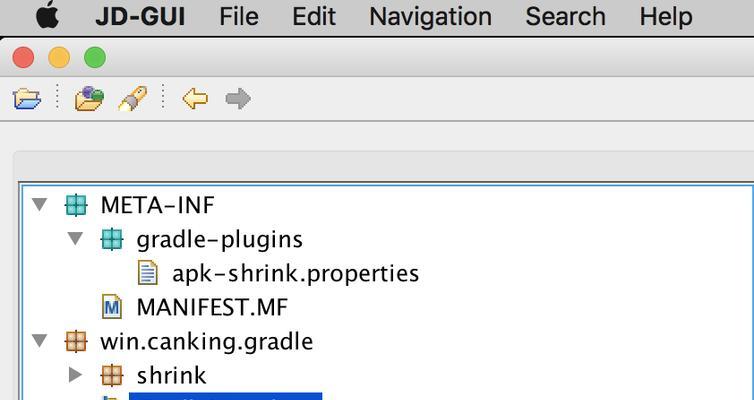This screenshot has width=754, height=400.
Task: Click the MANIFEST.MF file icon
Action: coord(112,307)
